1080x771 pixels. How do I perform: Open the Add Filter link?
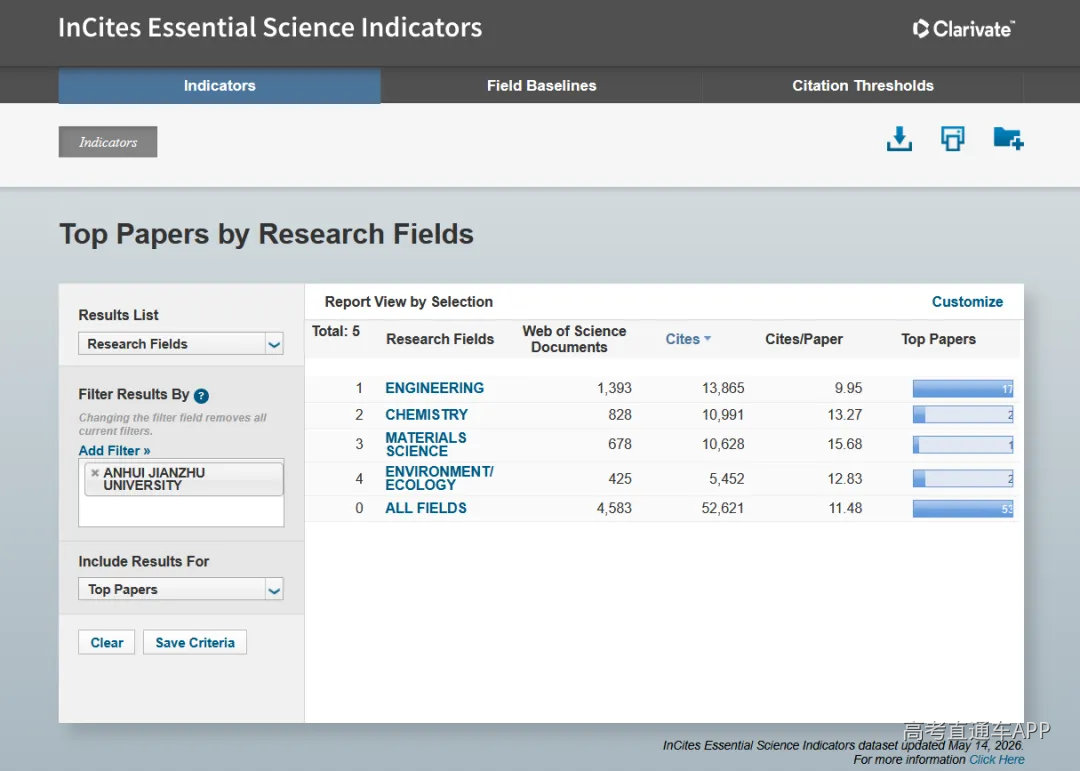(x=114, y=451)
